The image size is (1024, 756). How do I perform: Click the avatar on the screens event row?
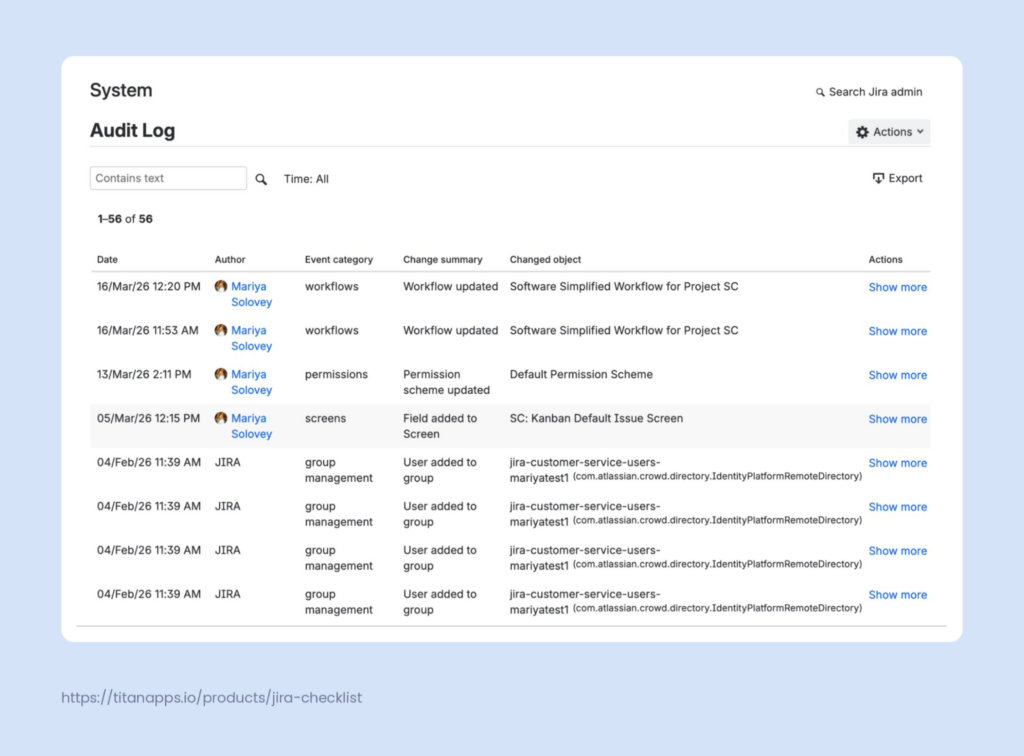[221, 417]
